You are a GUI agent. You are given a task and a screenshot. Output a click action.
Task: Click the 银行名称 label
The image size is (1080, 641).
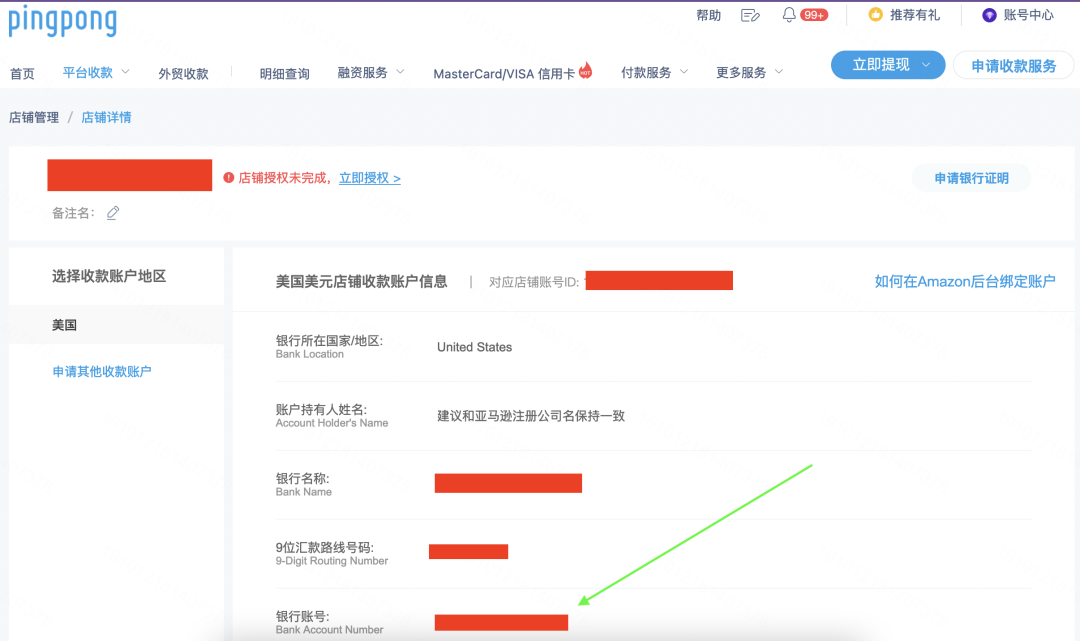(x=302, y=479)
